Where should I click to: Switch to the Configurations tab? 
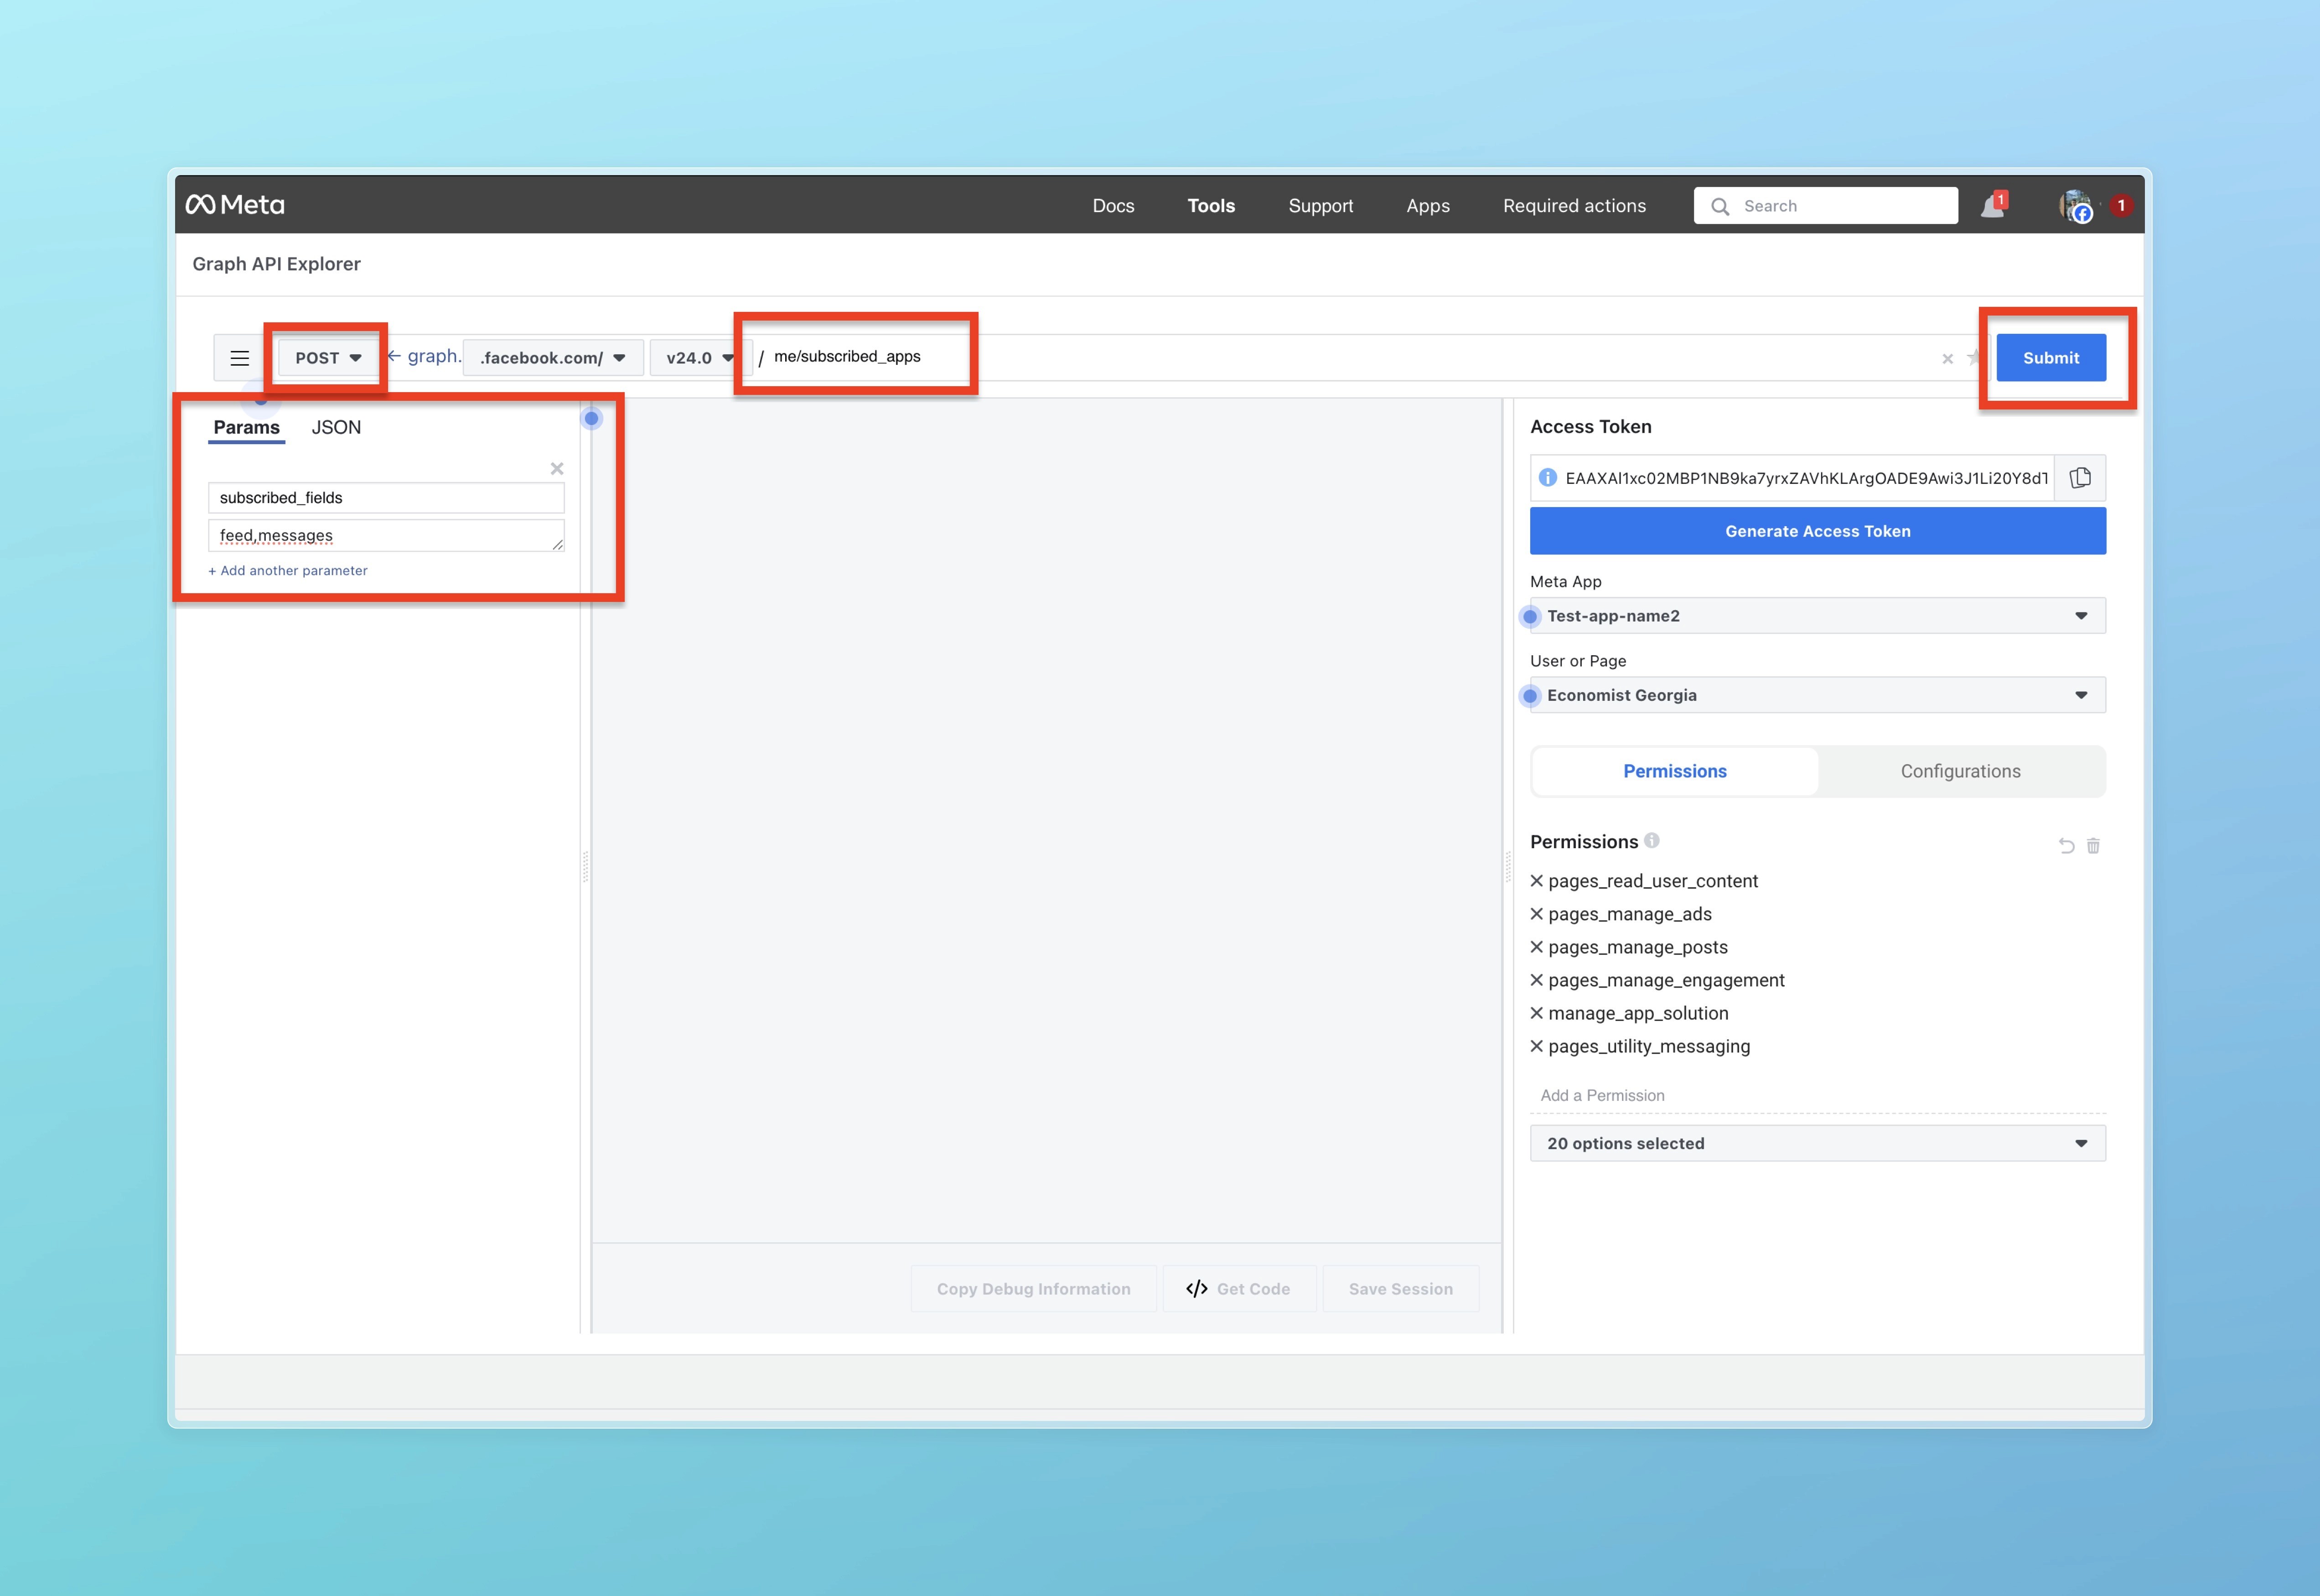coord(1960,771)
